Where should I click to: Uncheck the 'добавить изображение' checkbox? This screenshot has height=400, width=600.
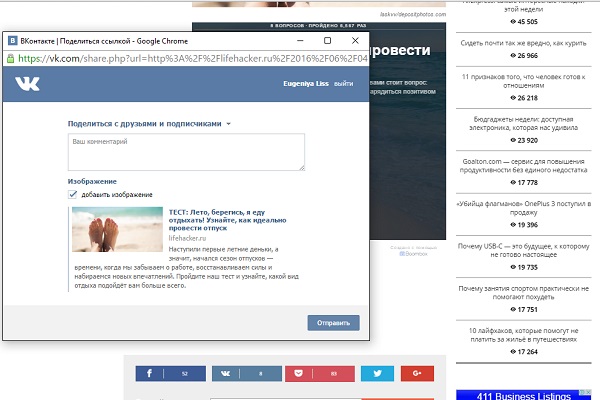pyautogui.click(x=73, y=194)
